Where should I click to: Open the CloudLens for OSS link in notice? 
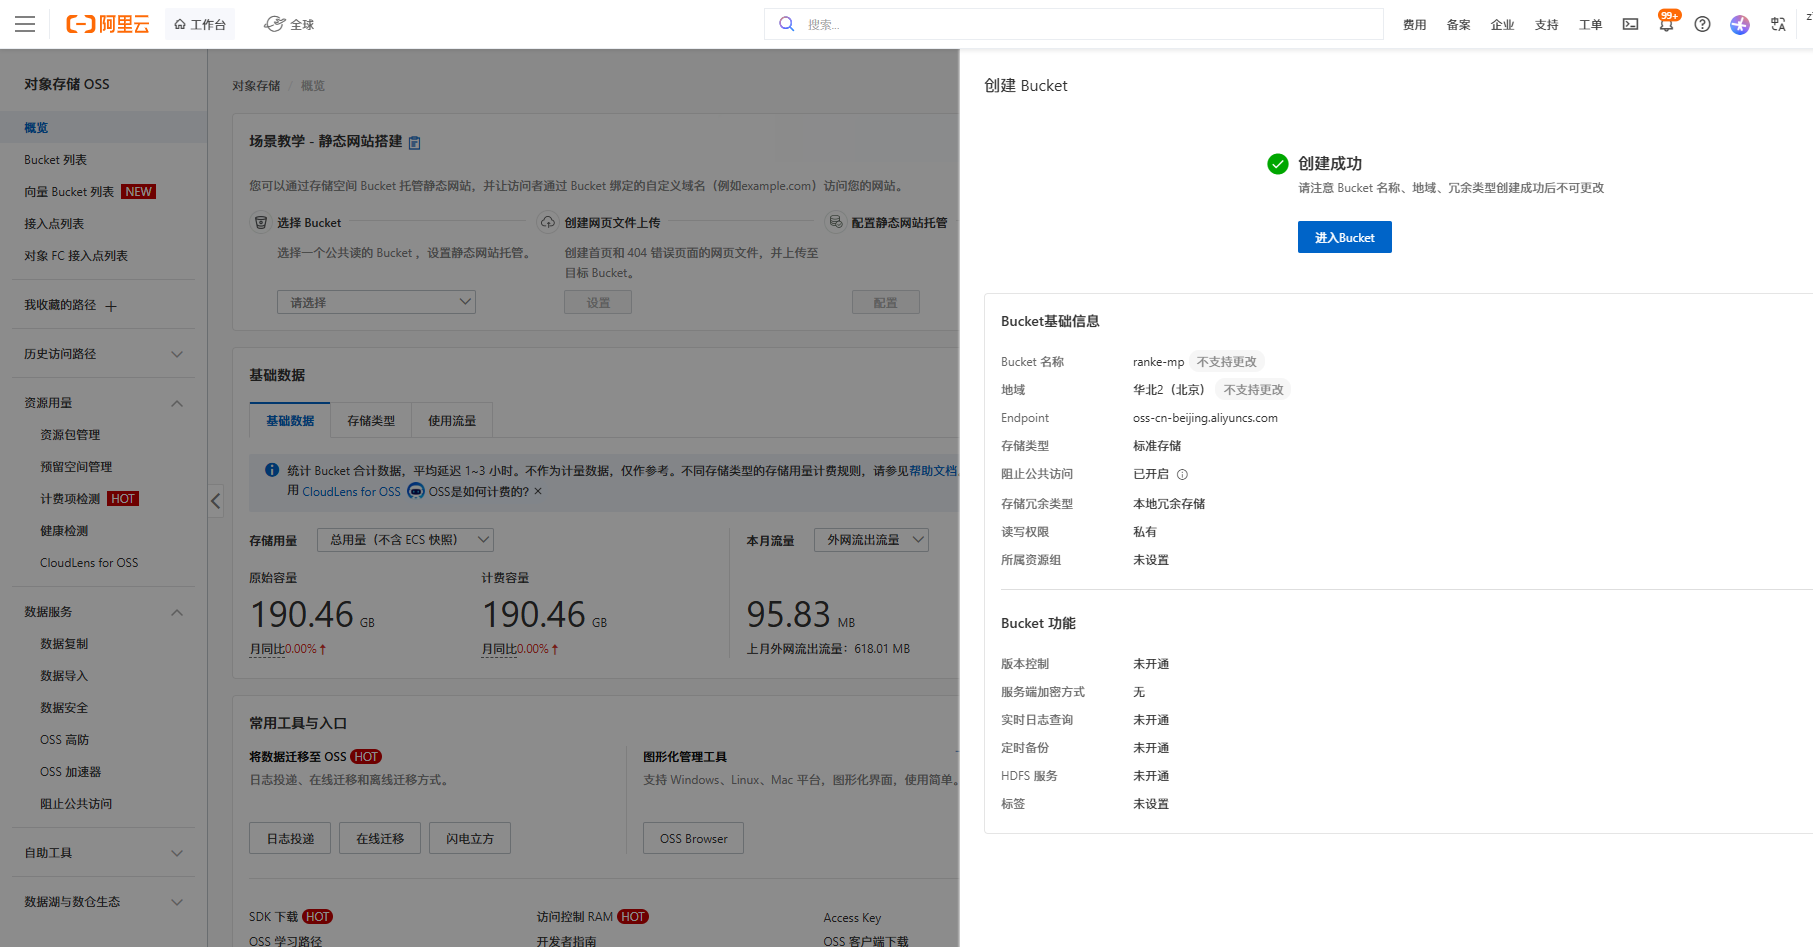[351, 491]
